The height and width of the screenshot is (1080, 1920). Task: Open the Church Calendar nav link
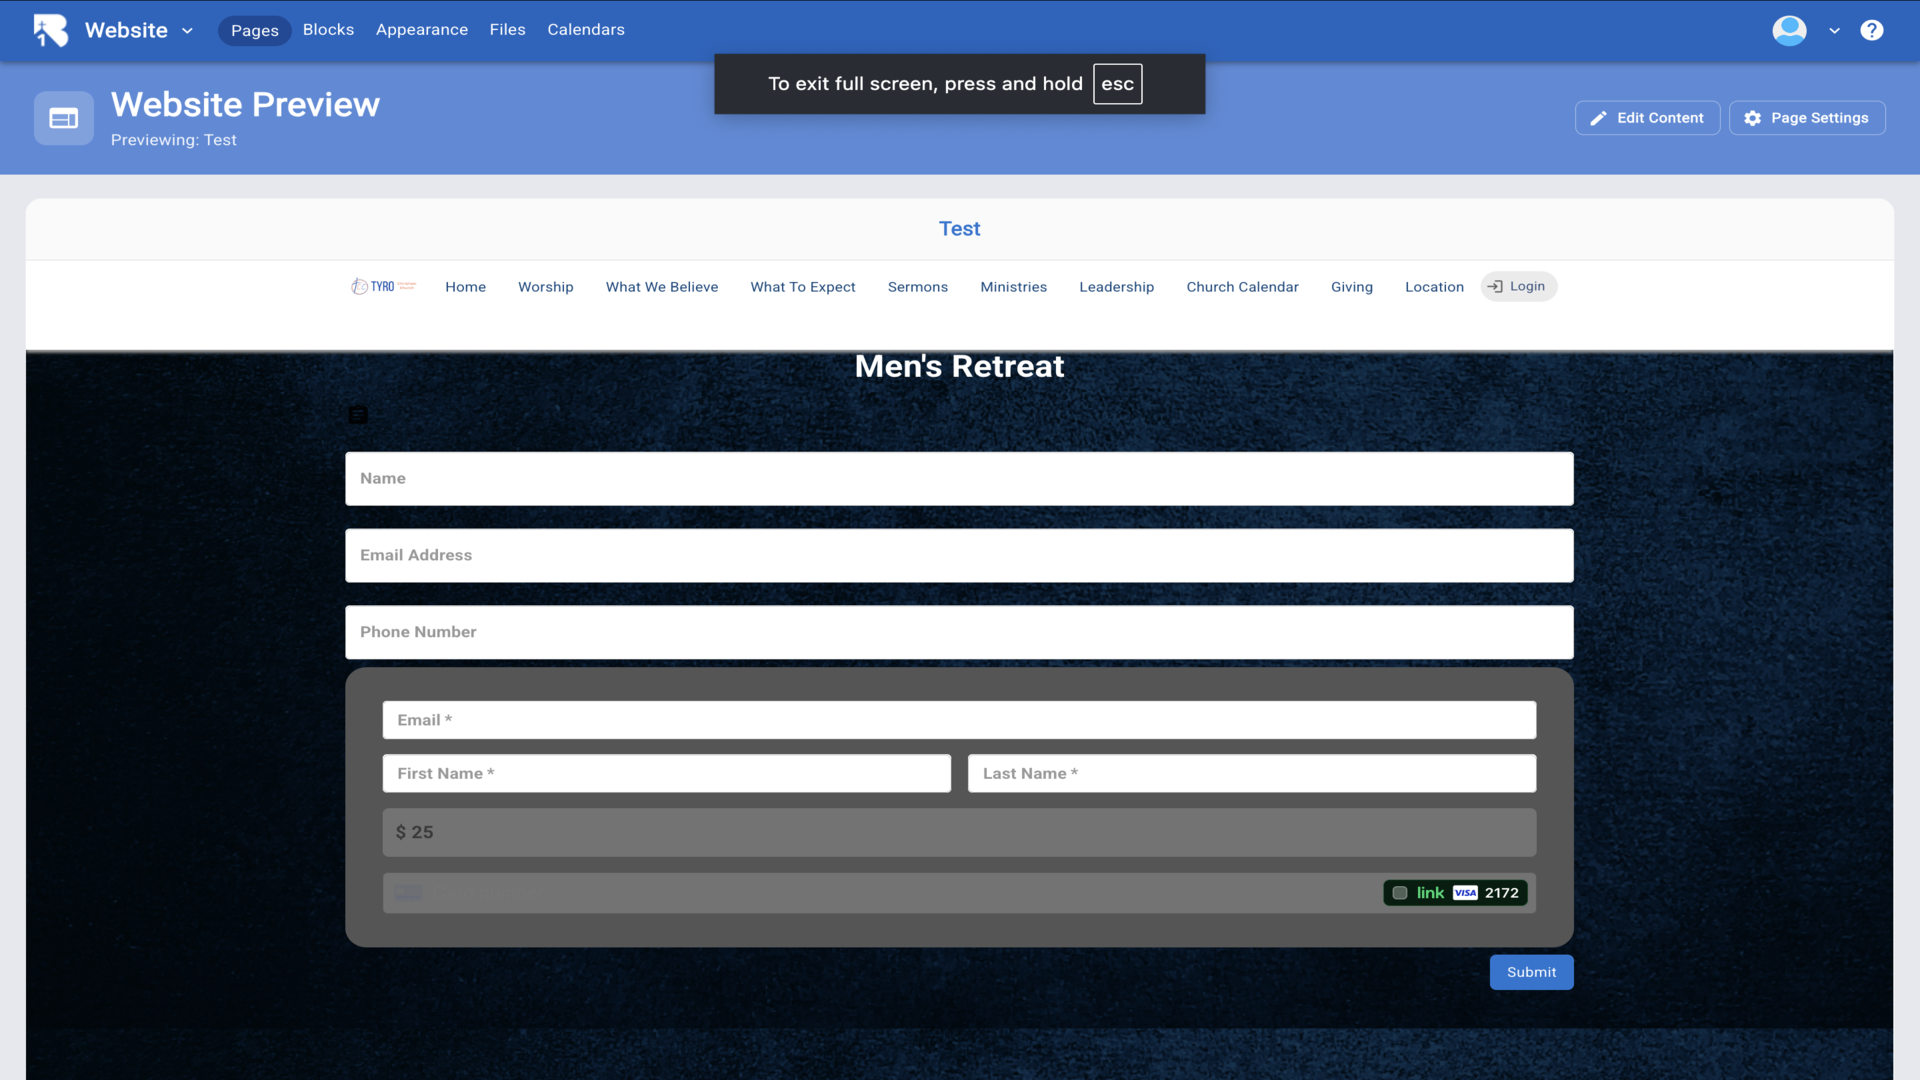coord(1242,287)
